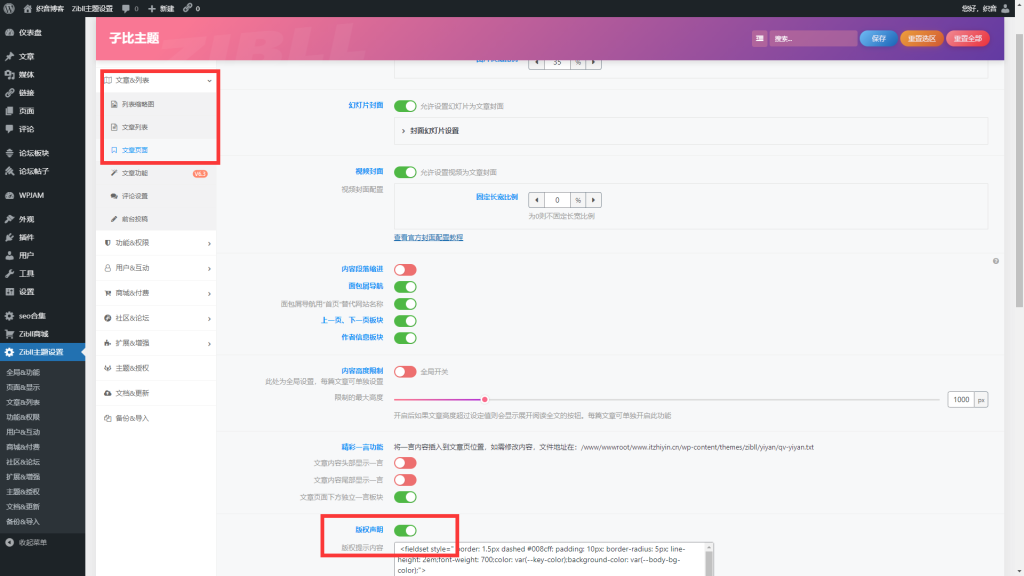Select the 文章列表 sub-tab

pyautogui.click(x=157, y=127)
